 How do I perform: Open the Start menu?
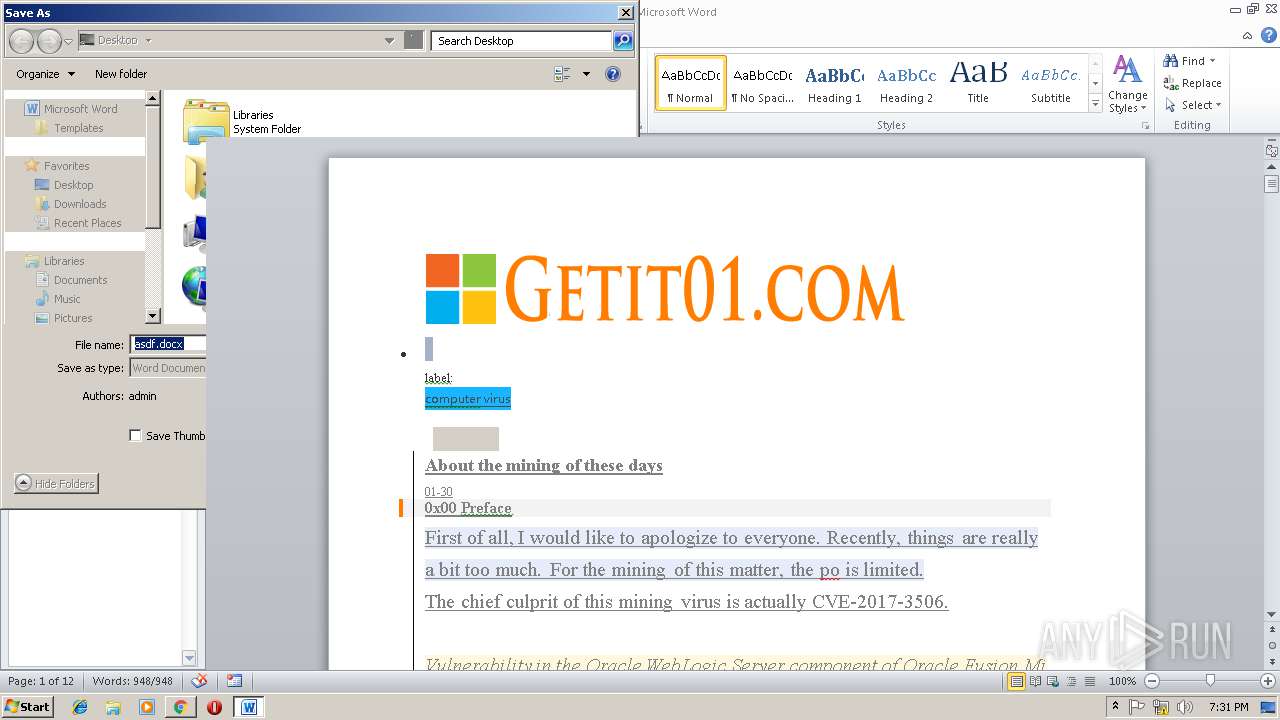point(27,706)
